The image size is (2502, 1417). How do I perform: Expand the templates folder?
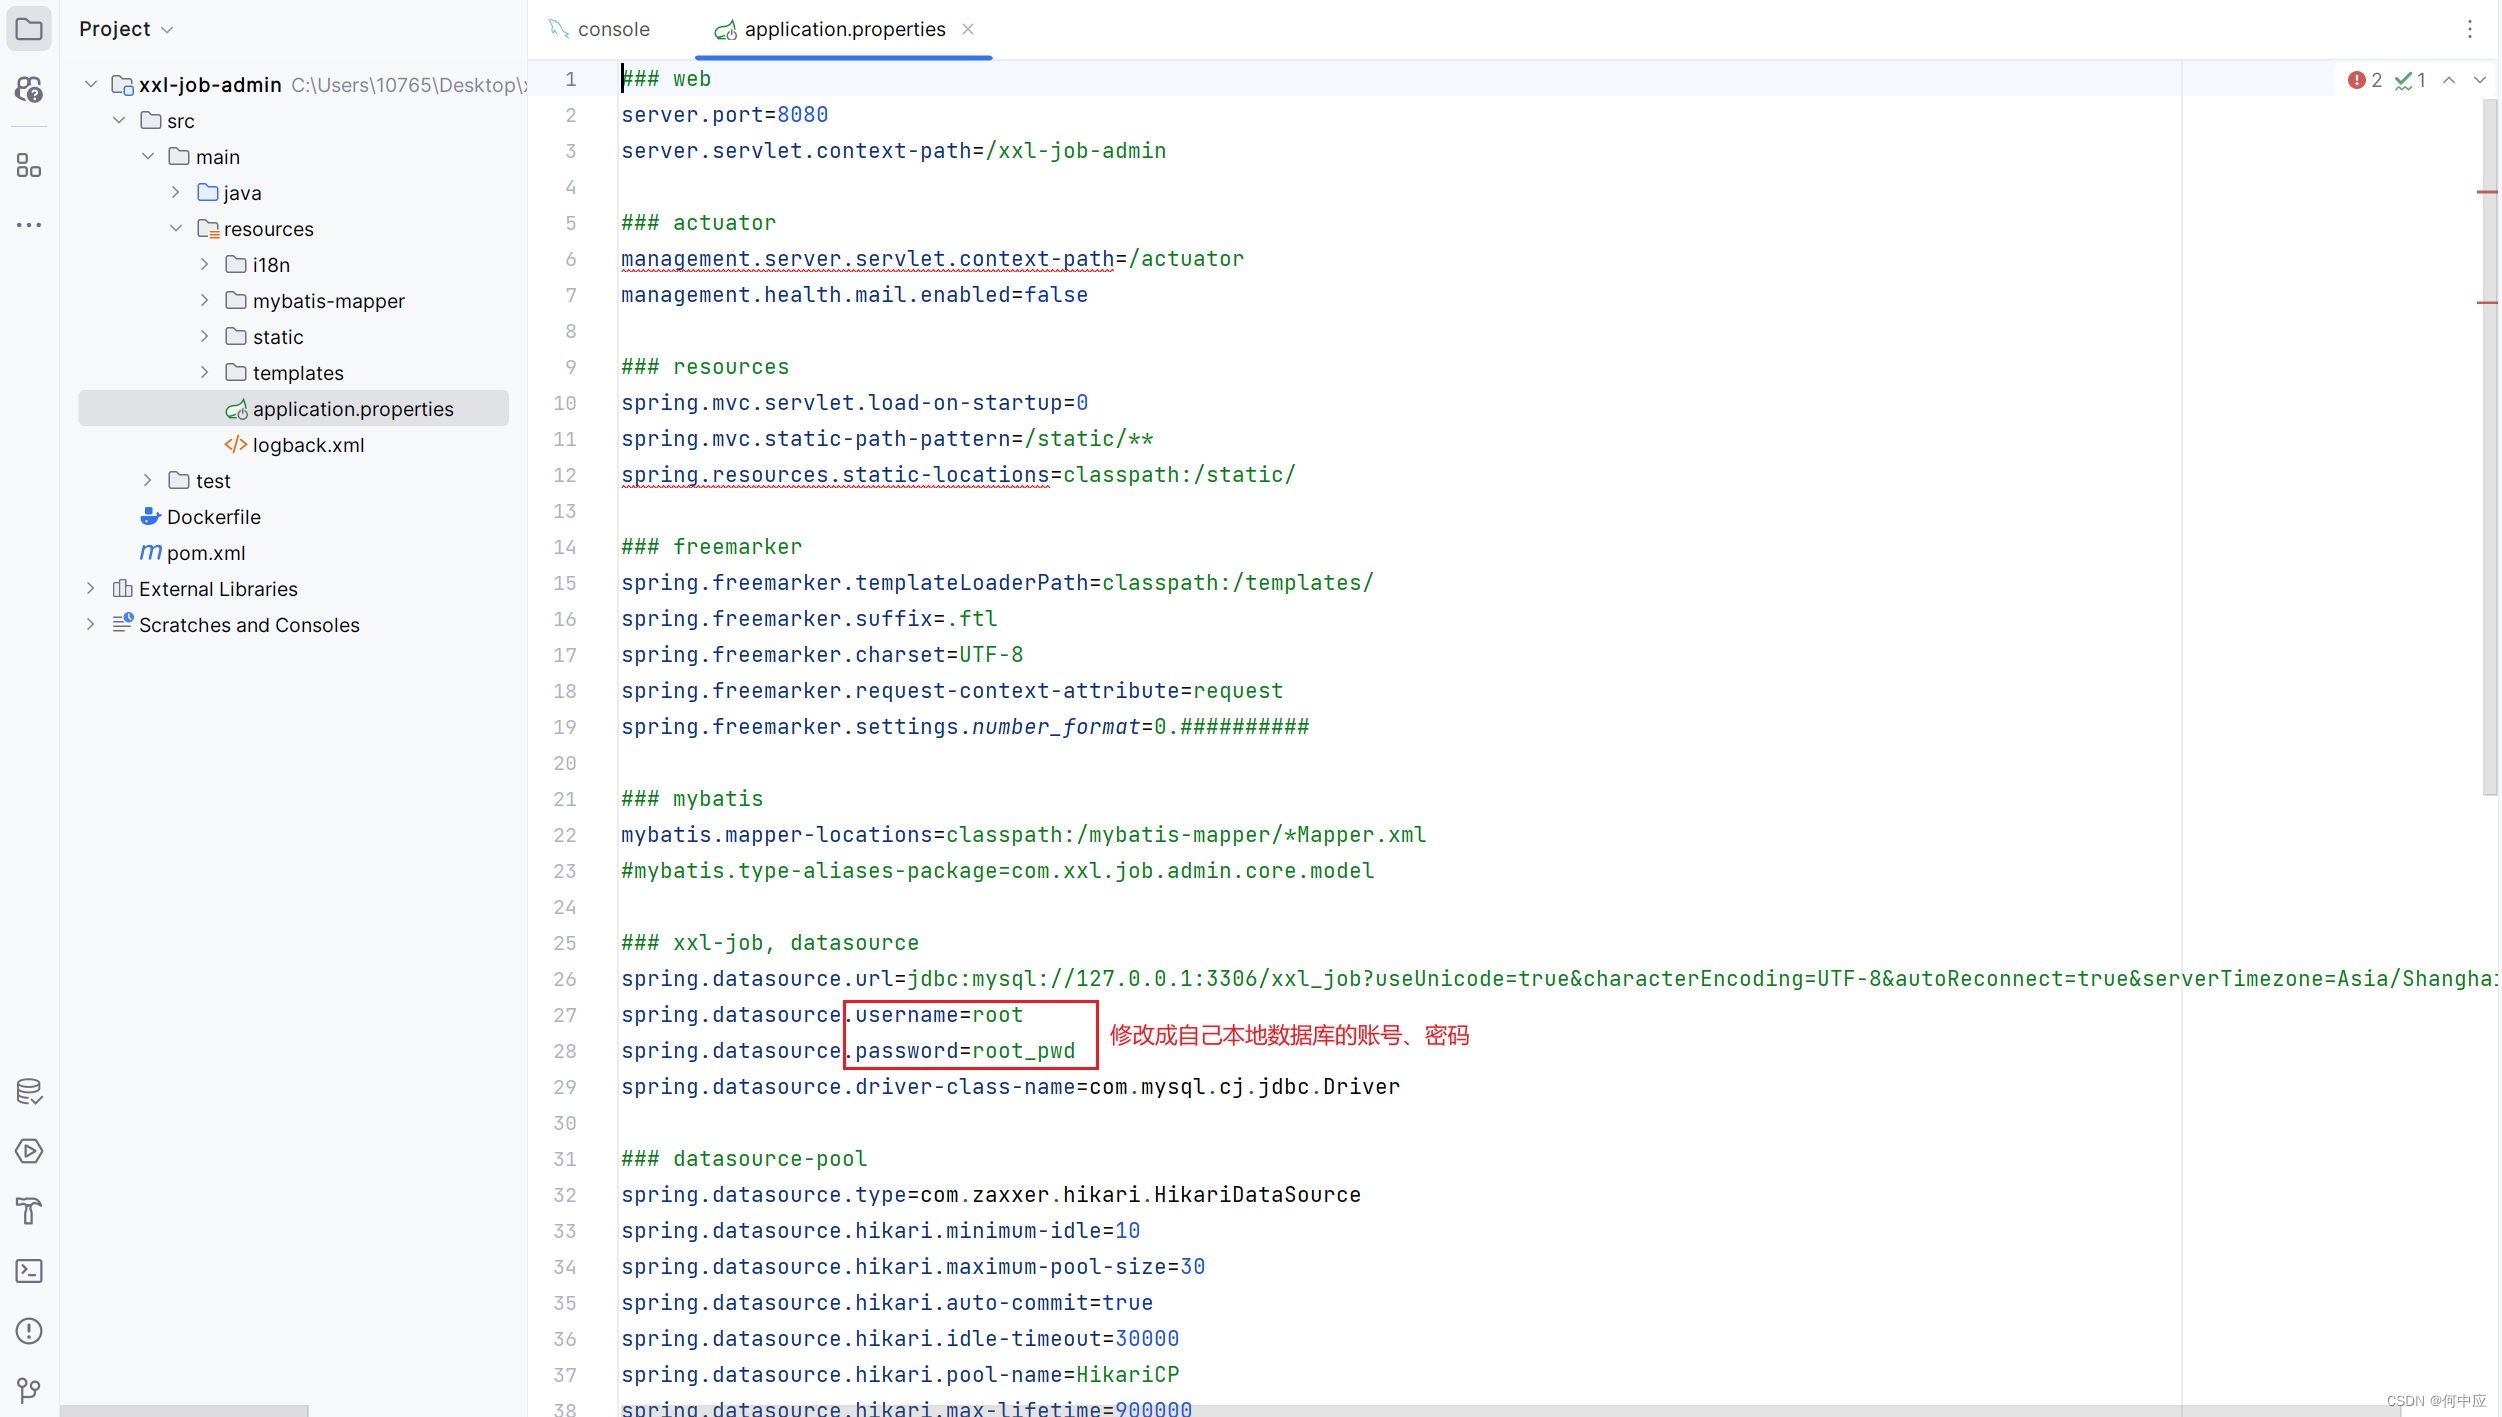coord(204,372)
